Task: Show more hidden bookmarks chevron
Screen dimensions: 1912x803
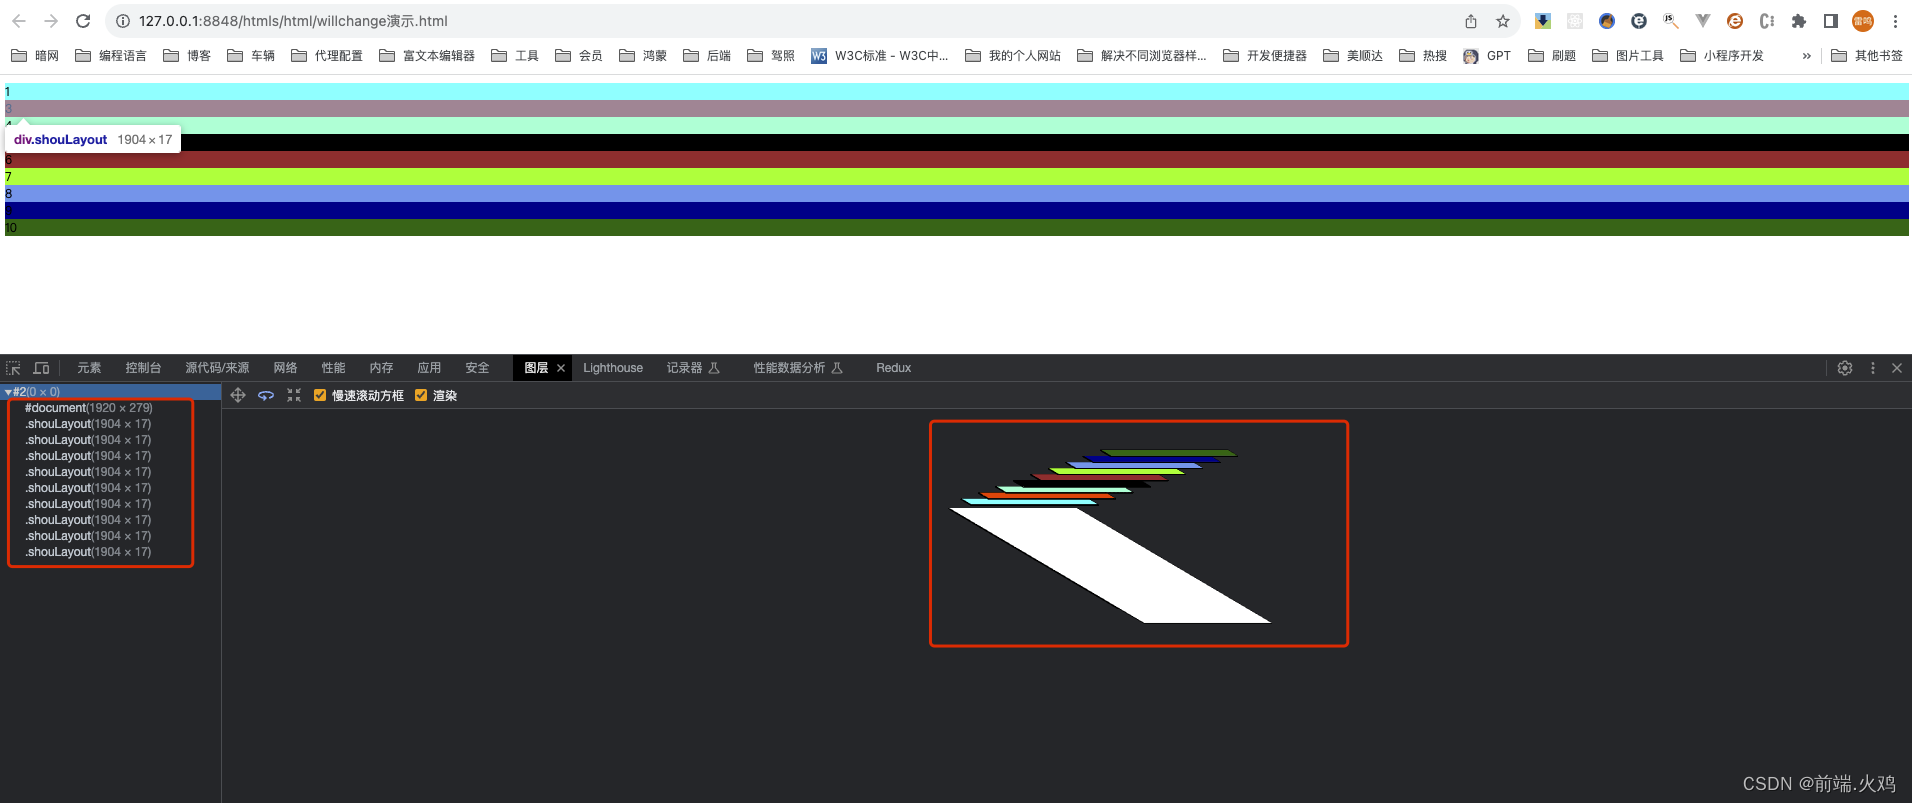Action: (x=1806, y=56)
